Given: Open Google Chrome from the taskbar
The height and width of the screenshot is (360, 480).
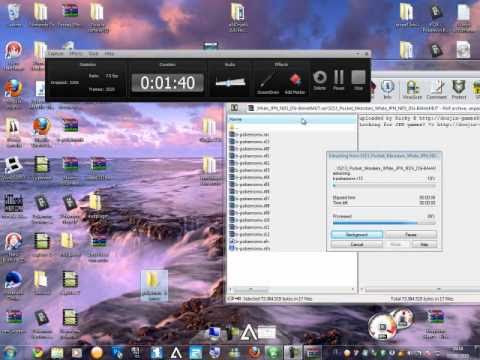Looking at the screenshot, I should point(37,352).
